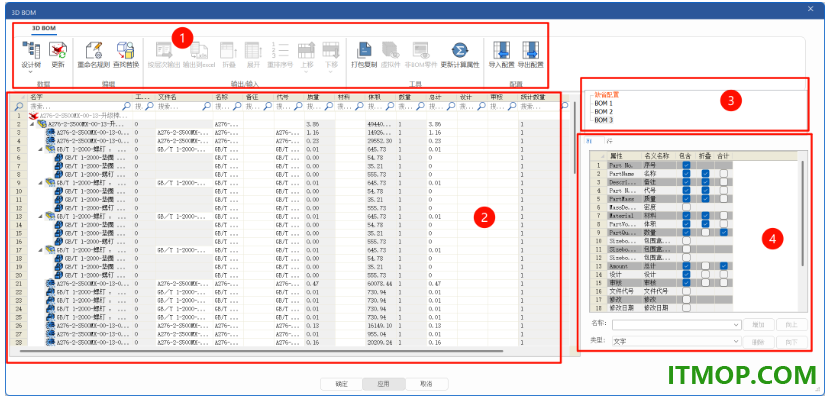Viewport: 826px width, 398px height.
Task: Toggle 合计 checkbox for Amount 总计
Action: [x=724, y=266]
